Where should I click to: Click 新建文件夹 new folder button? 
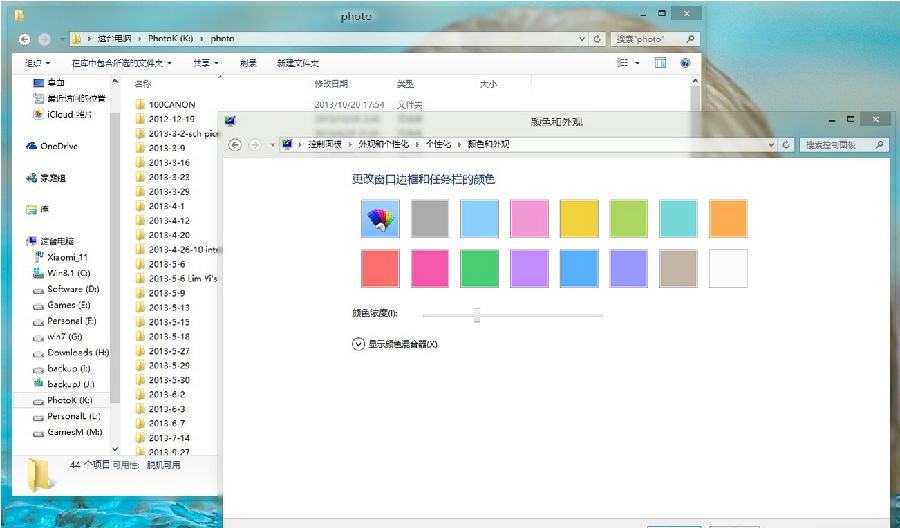click(296, 62)
